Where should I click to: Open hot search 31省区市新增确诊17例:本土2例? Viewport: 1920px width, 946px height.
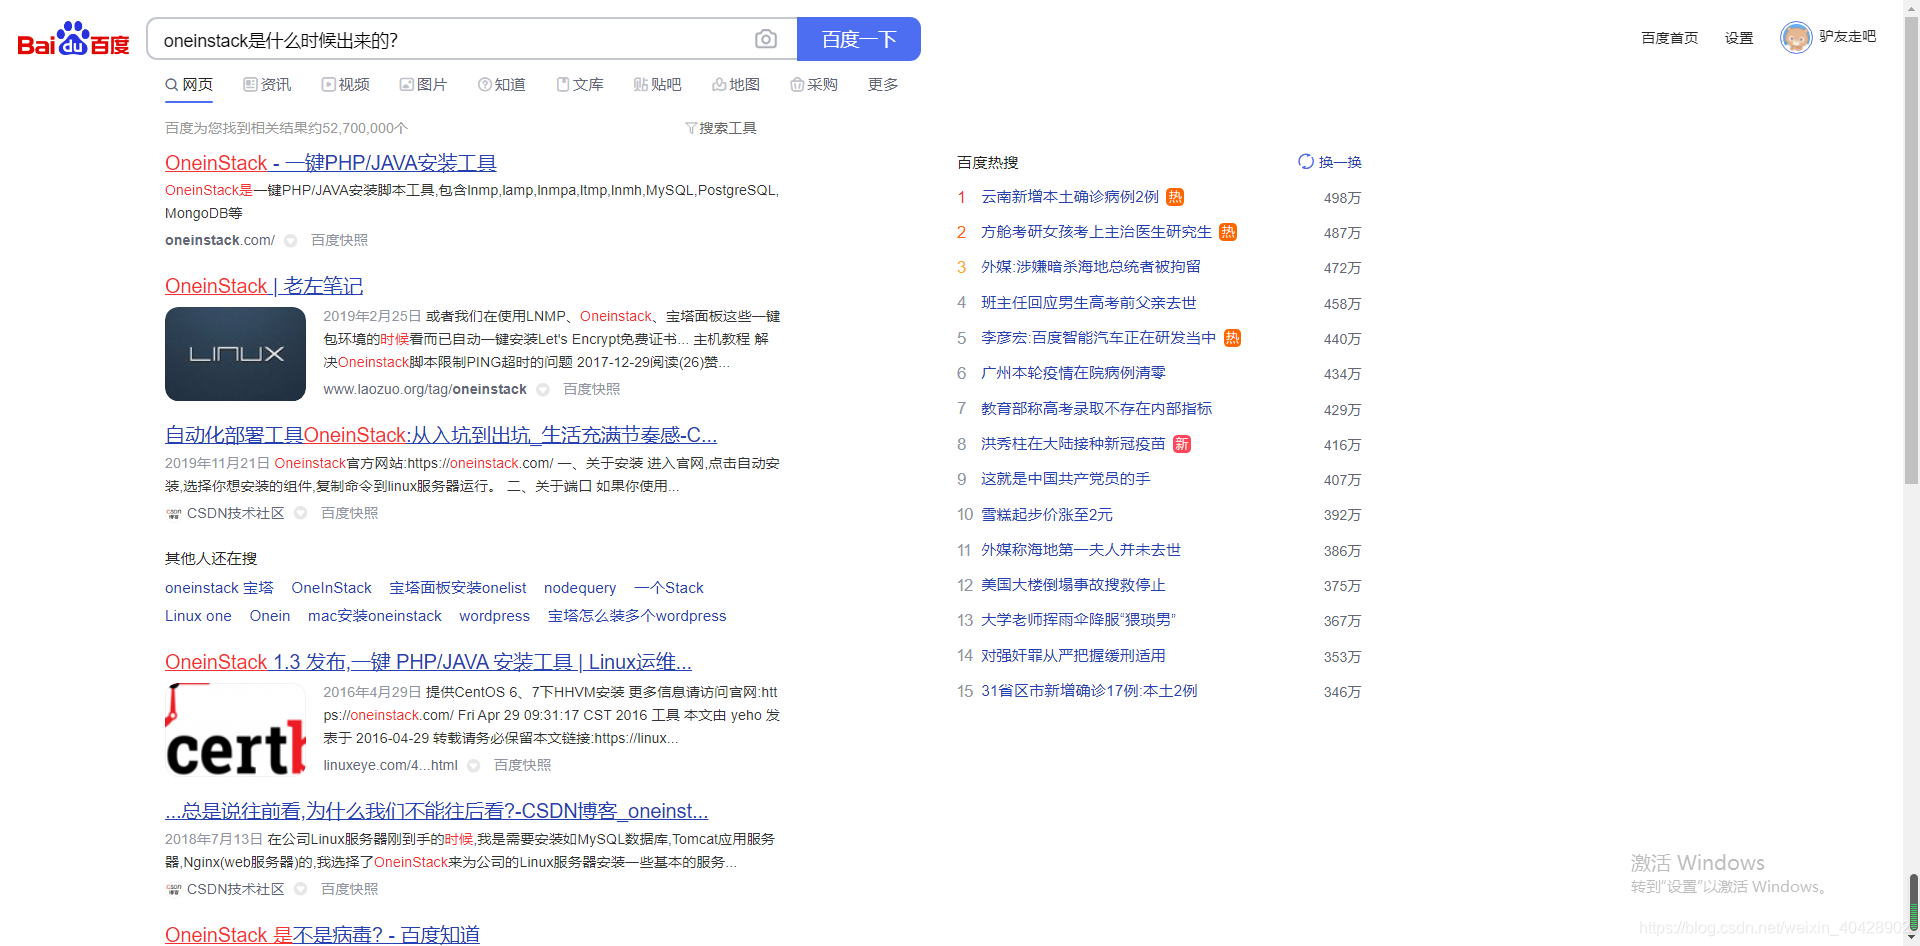[1089, 691]
